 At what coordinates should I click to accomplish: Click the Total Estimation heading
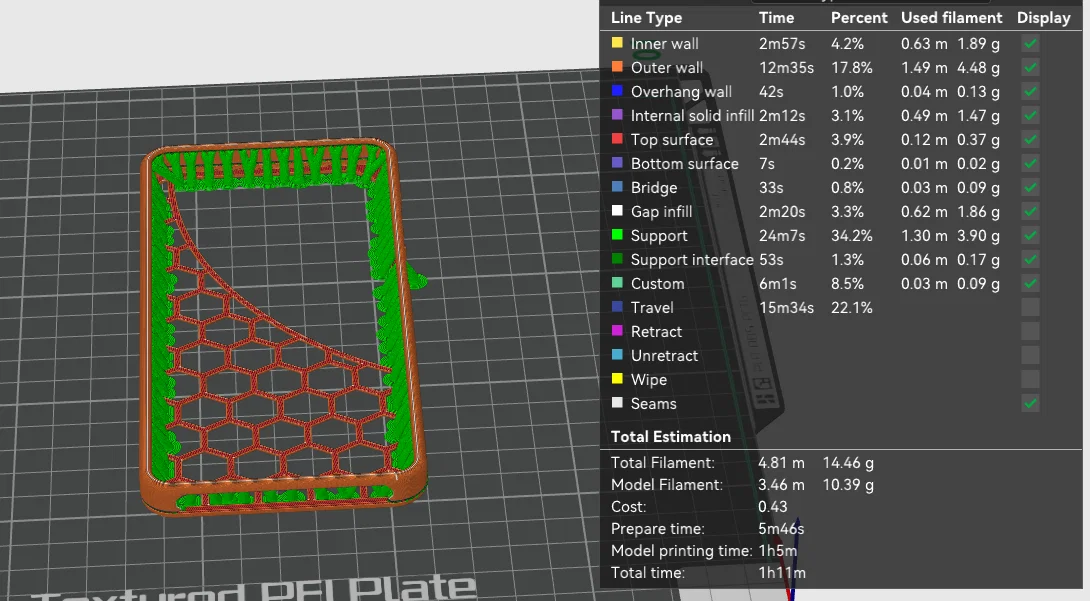click(671, 436)
